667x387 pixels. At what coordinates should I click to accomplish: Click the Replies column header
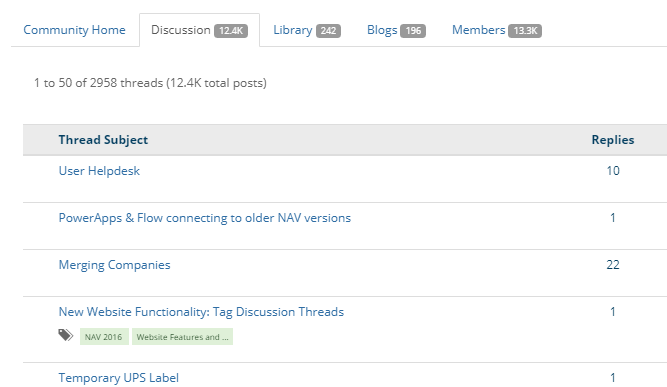coord(613,140)
